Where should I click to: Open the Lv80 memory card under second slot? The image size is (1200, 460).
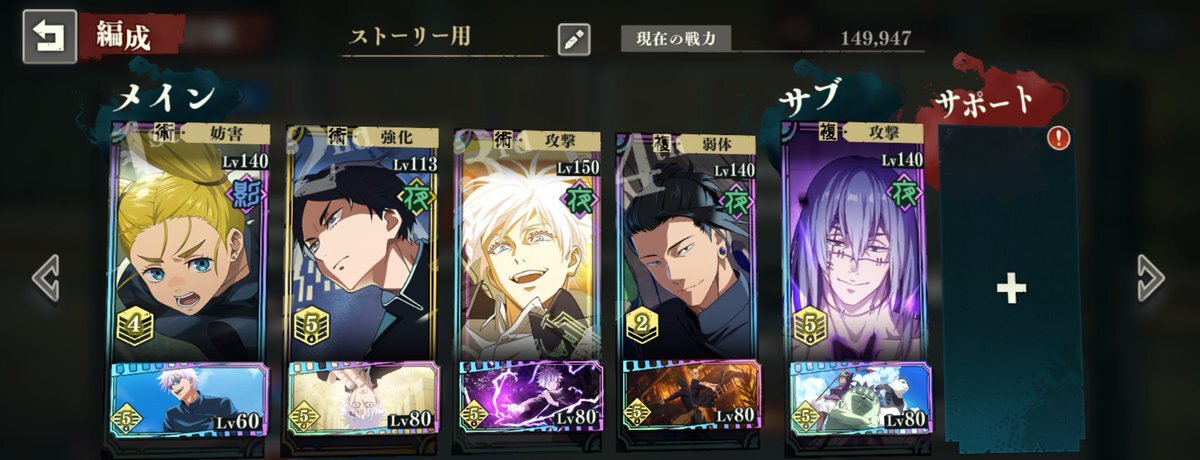click(362, 398)
